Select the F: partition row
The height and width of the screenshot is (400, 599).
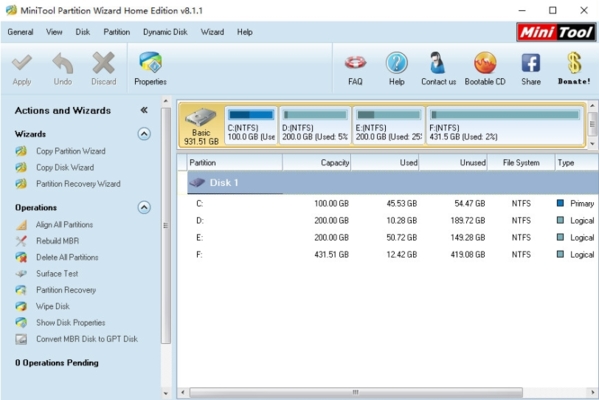tap(393, 254)
